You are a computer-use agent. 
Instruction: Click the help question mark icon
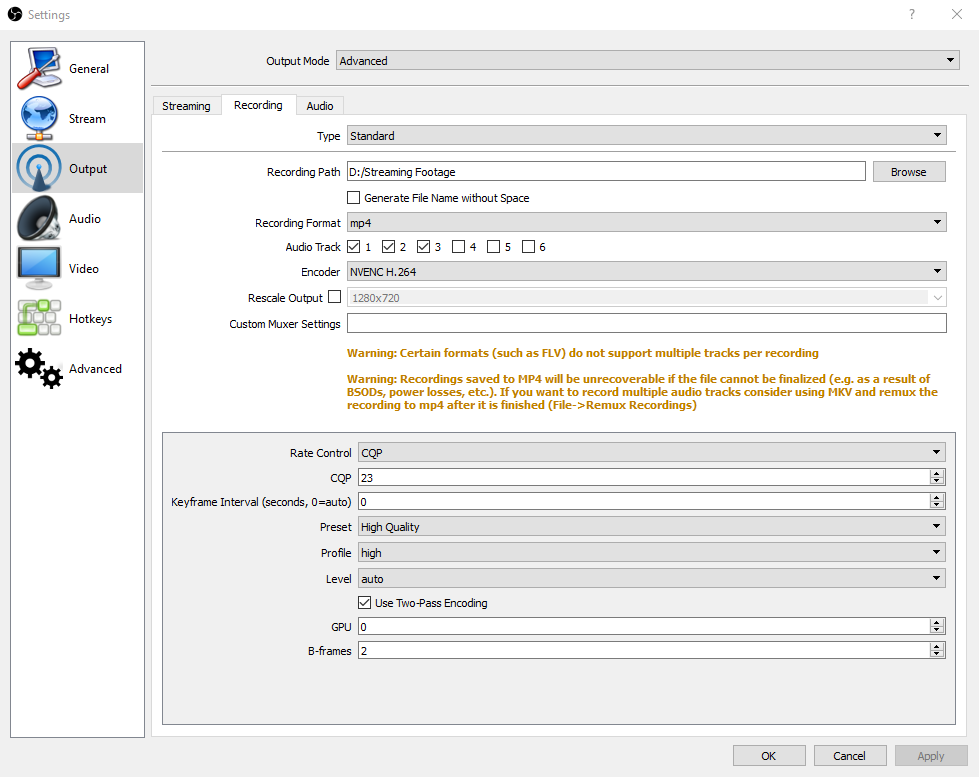pos(912,14)
